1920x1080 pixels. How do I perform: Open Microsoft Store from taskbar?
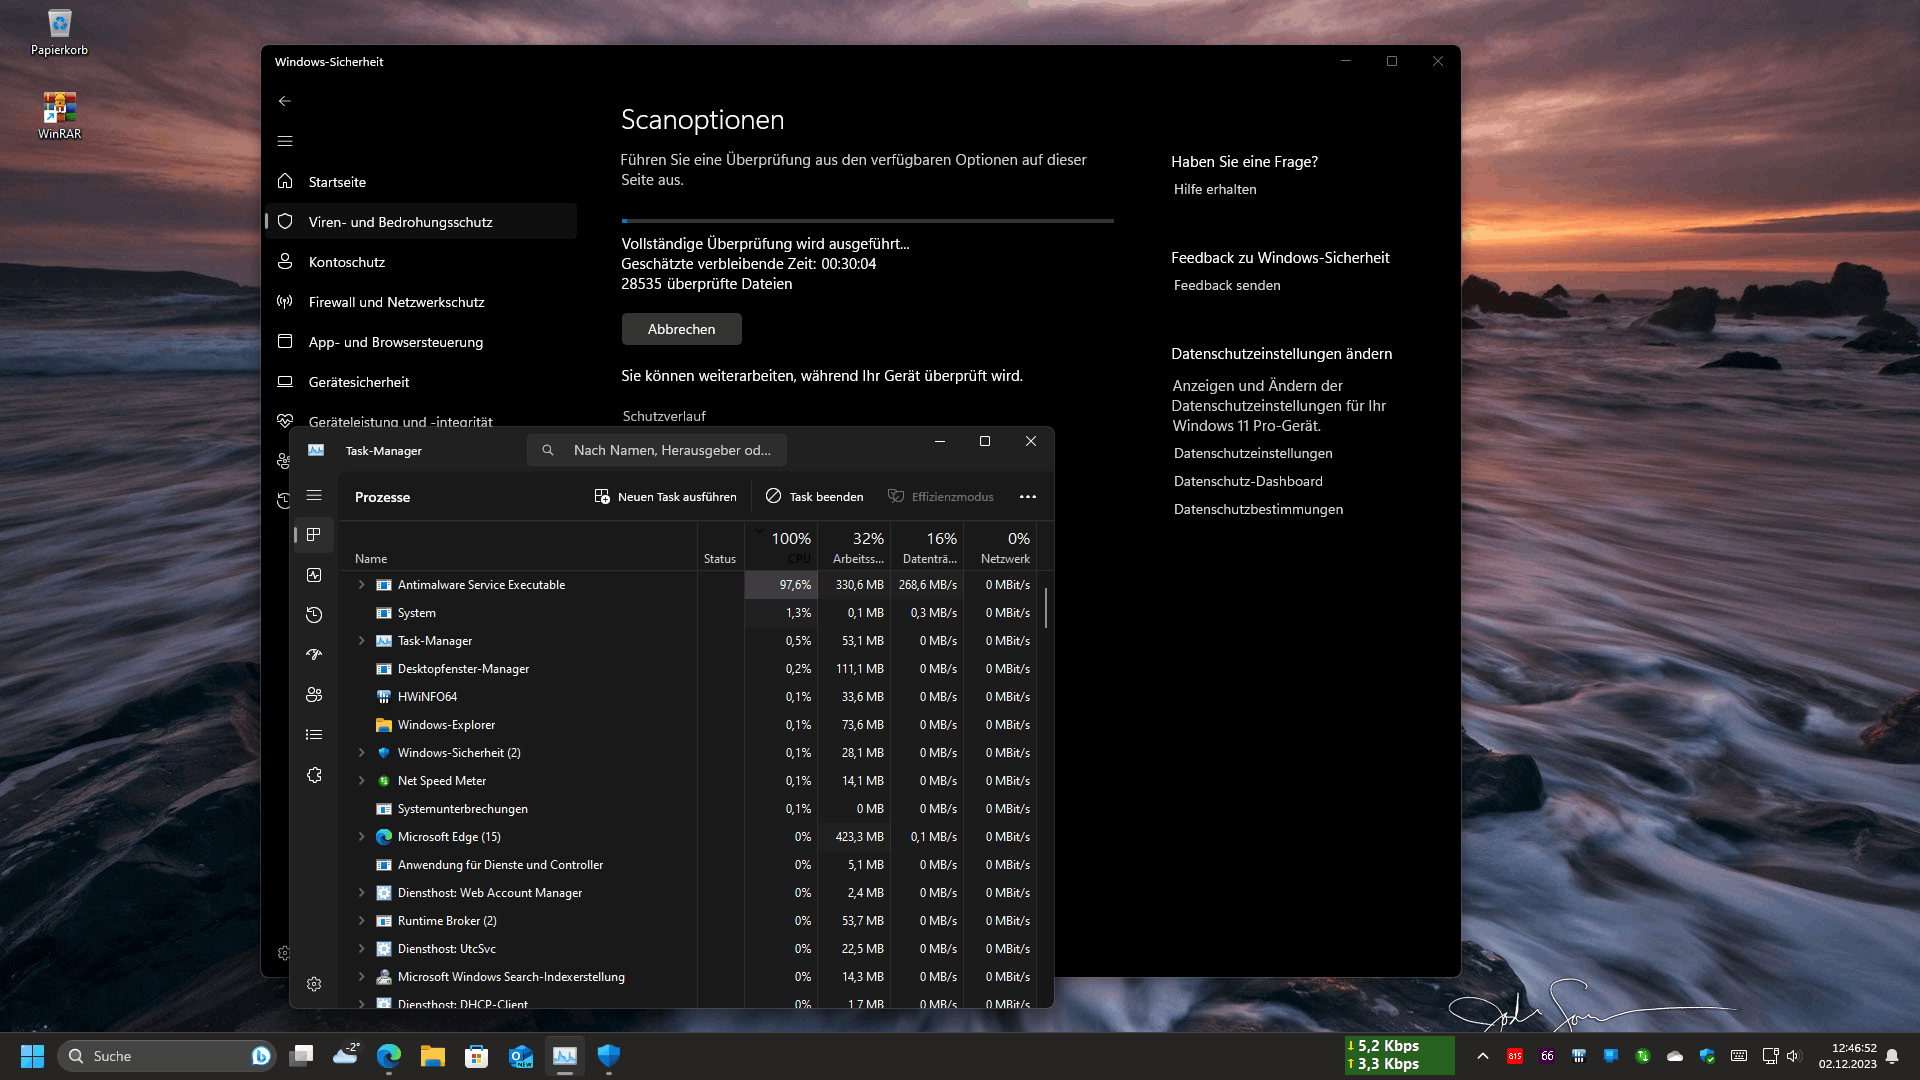point(476,1056)
